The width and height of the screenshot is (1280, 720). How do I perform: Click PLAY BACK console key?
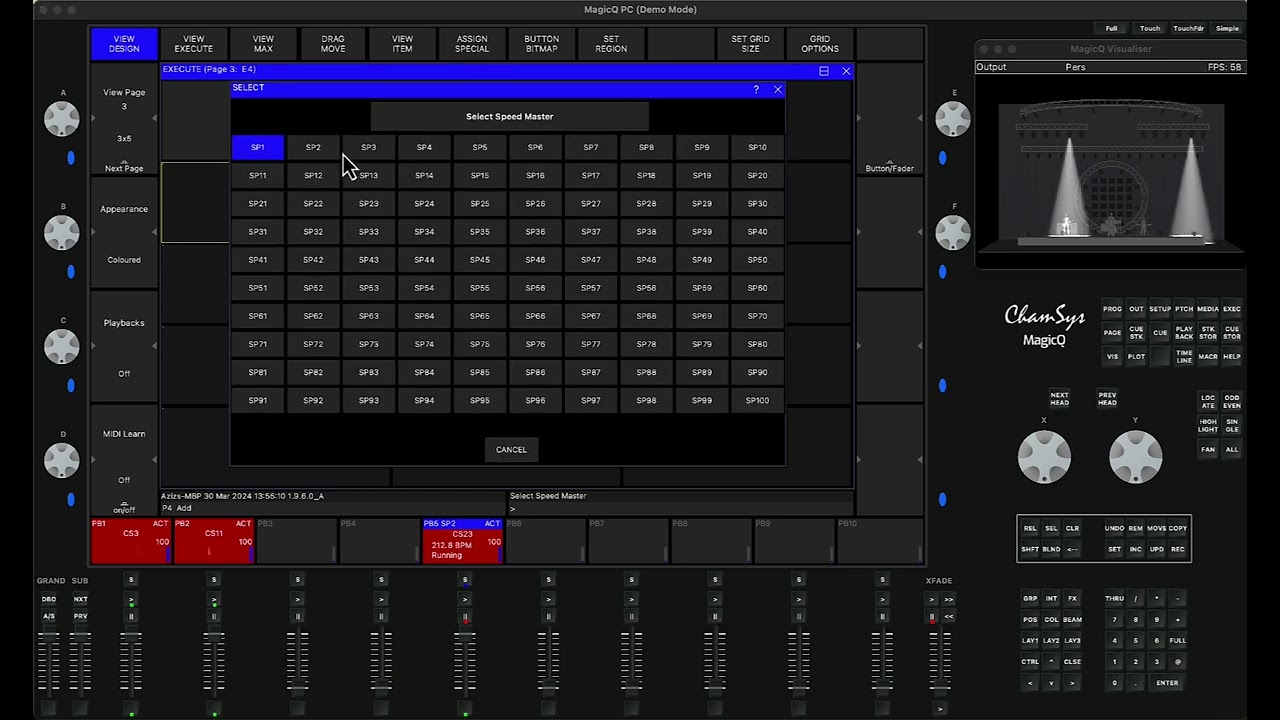(1184, 333)
